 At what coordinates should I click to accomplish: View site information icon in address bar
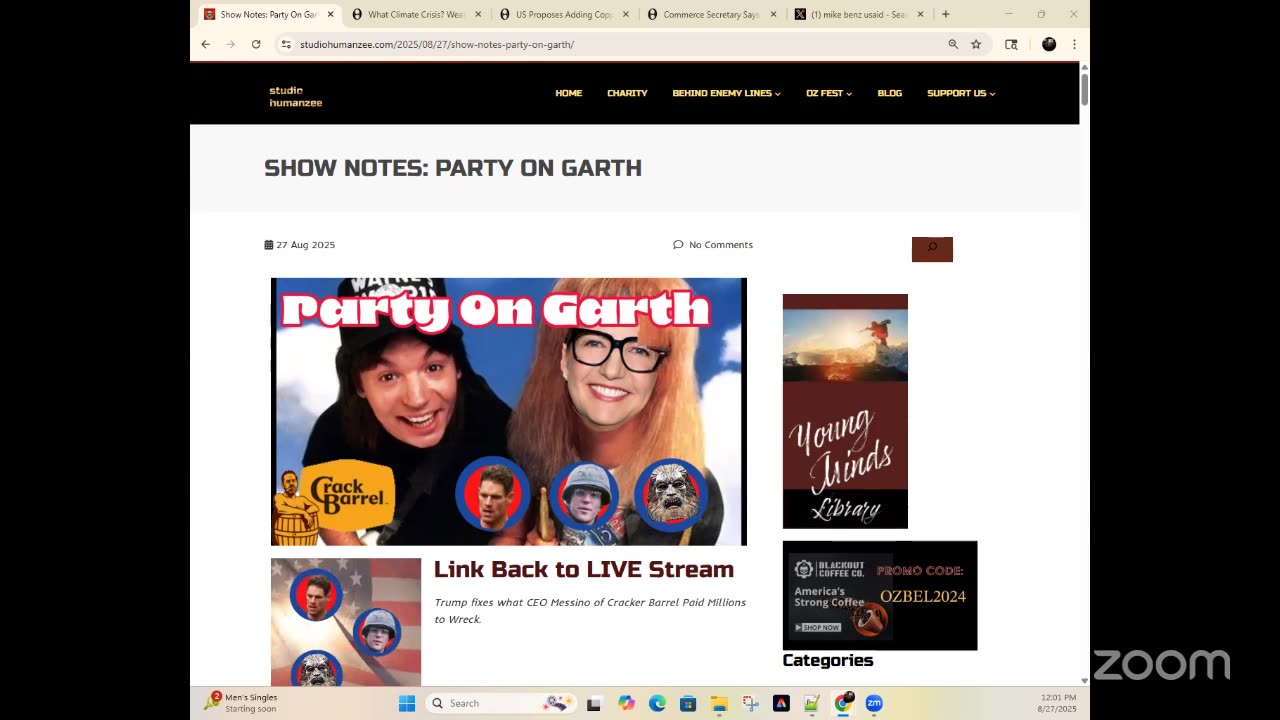[286, 44]
